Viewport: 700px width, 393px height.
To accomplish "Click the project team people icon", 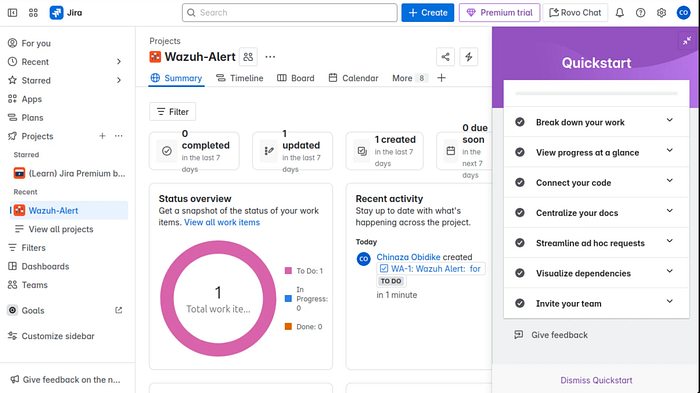I will tap(248, 57).
